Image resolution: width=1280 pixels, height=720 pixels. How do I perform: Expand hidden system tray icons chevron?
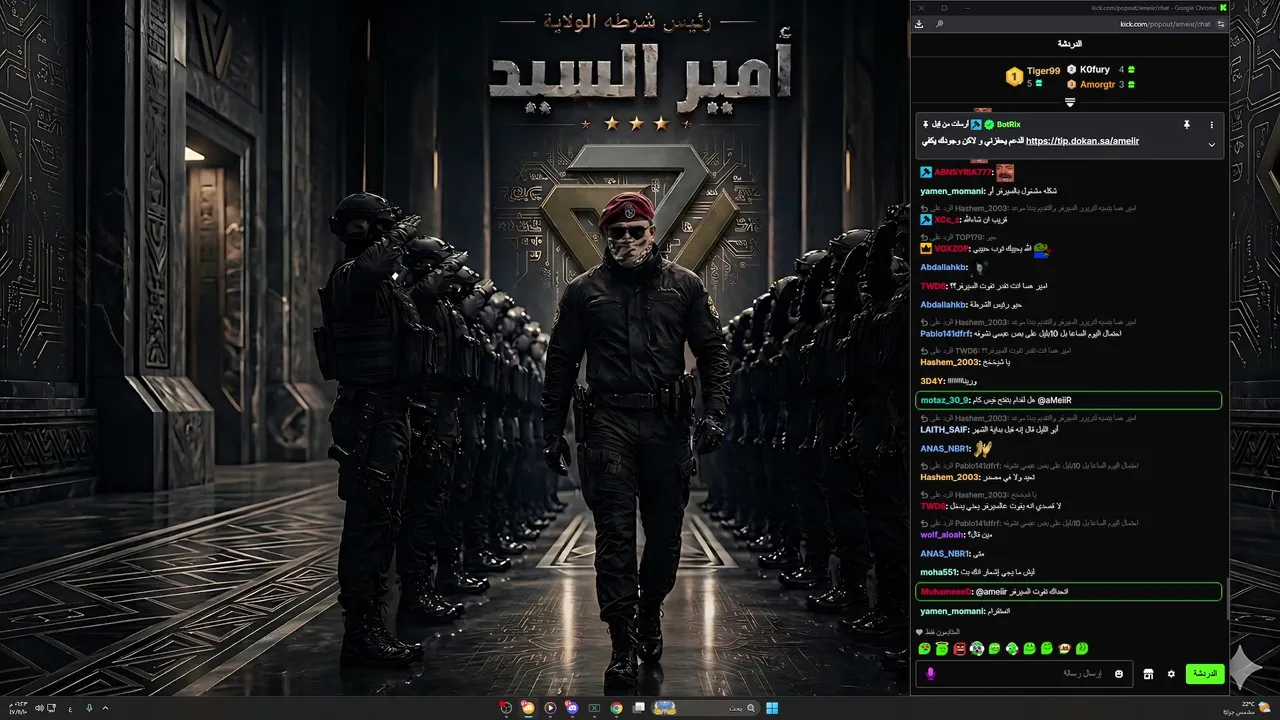point(106,708)
